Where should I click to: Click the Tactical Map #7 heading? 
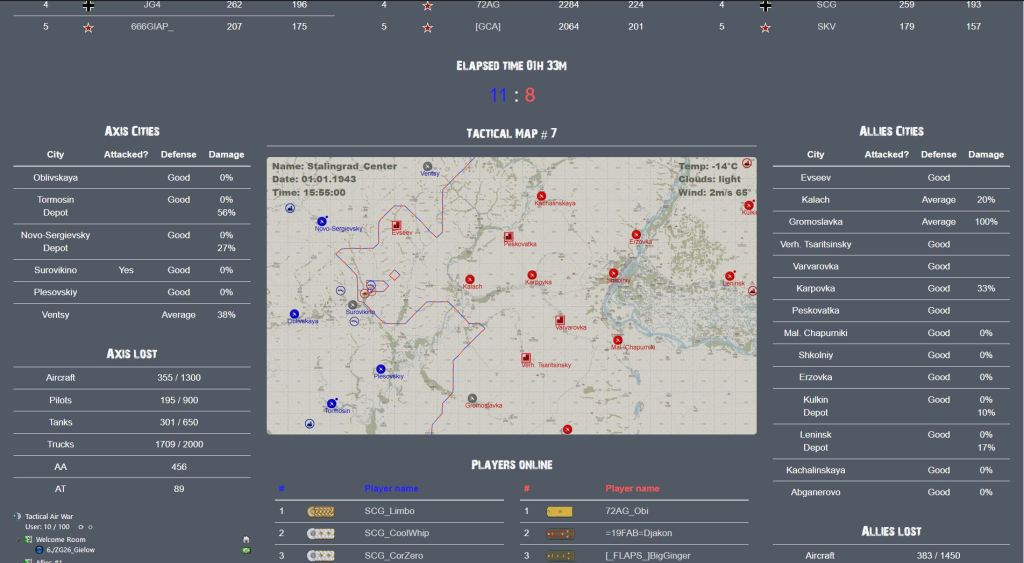[511, 134]
